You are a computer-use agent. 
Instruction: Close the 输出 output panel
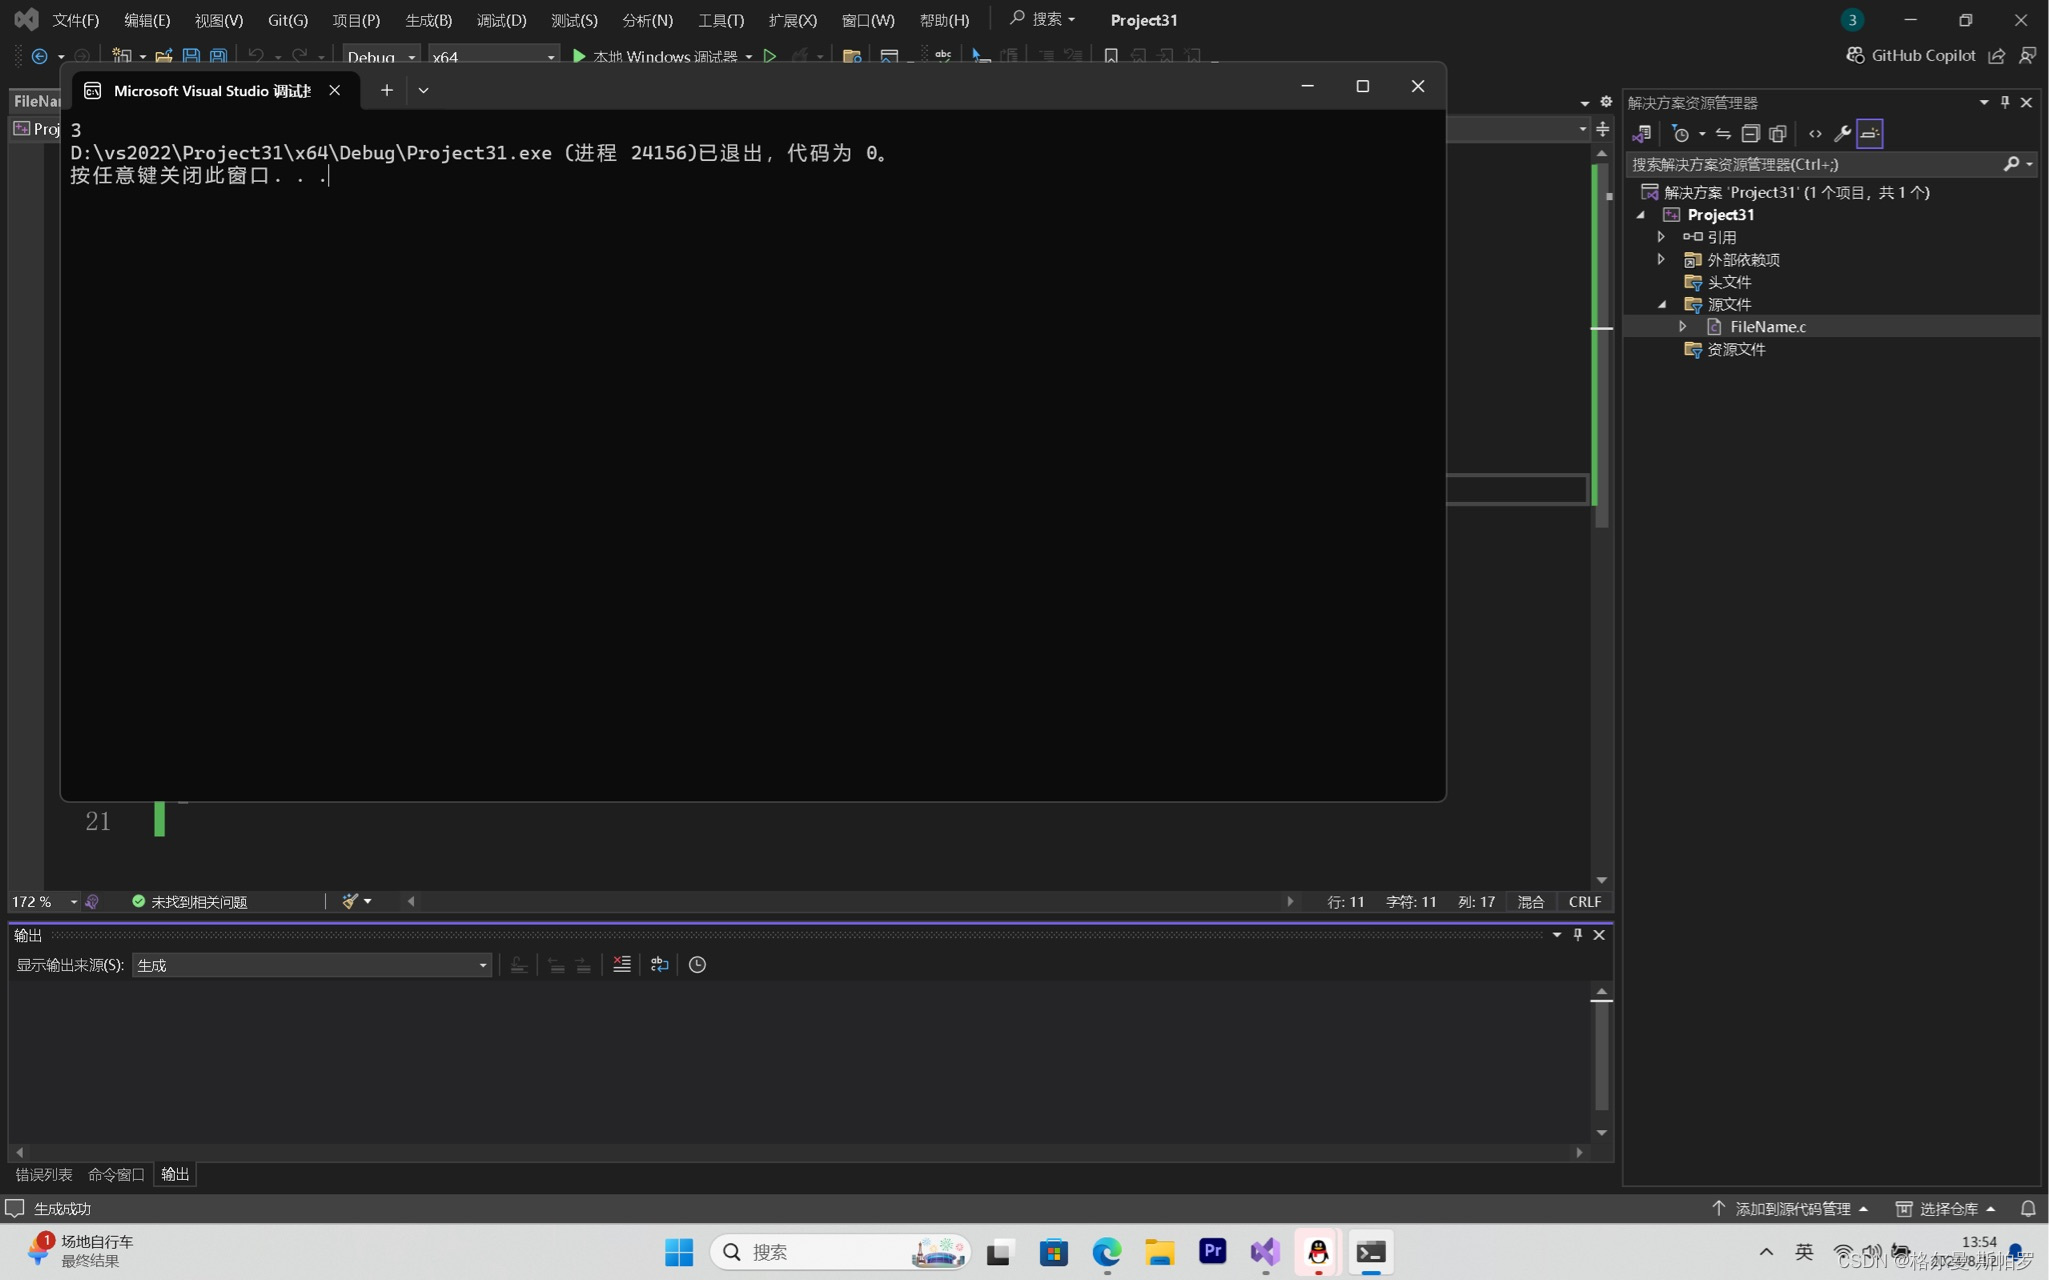tap(1599, 934)
